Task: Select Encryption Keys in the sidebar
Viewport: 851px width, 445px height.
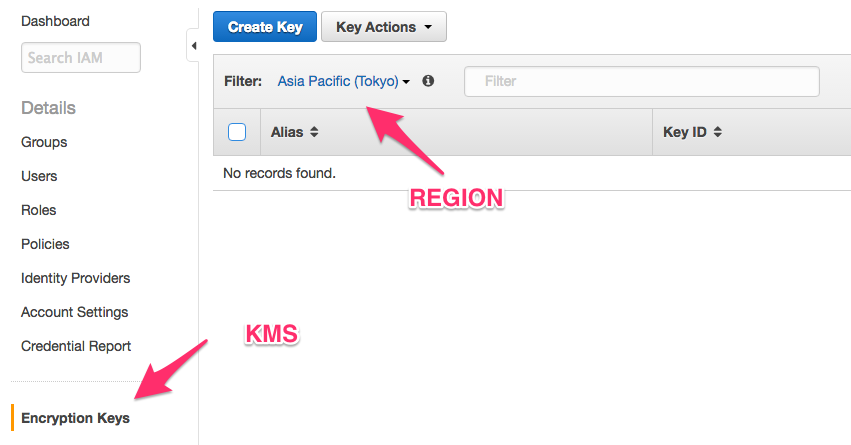Action: tap(75, 418)
